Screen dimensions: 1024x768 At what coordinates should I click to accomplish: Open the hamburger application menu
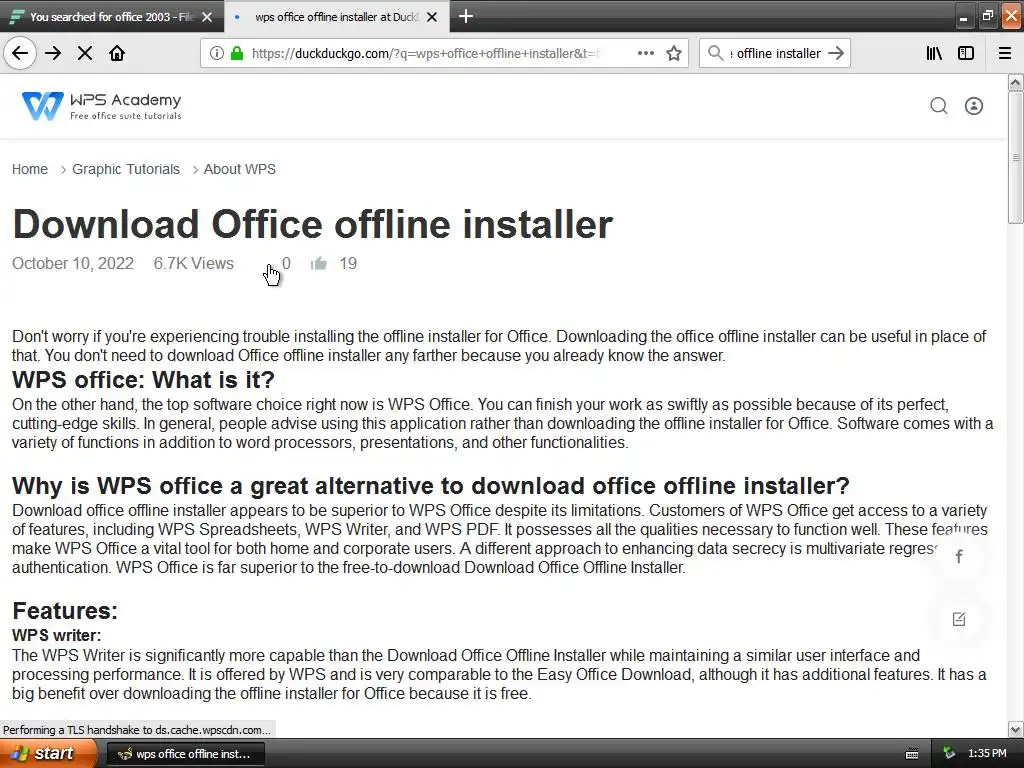(x=1005, y=53)
